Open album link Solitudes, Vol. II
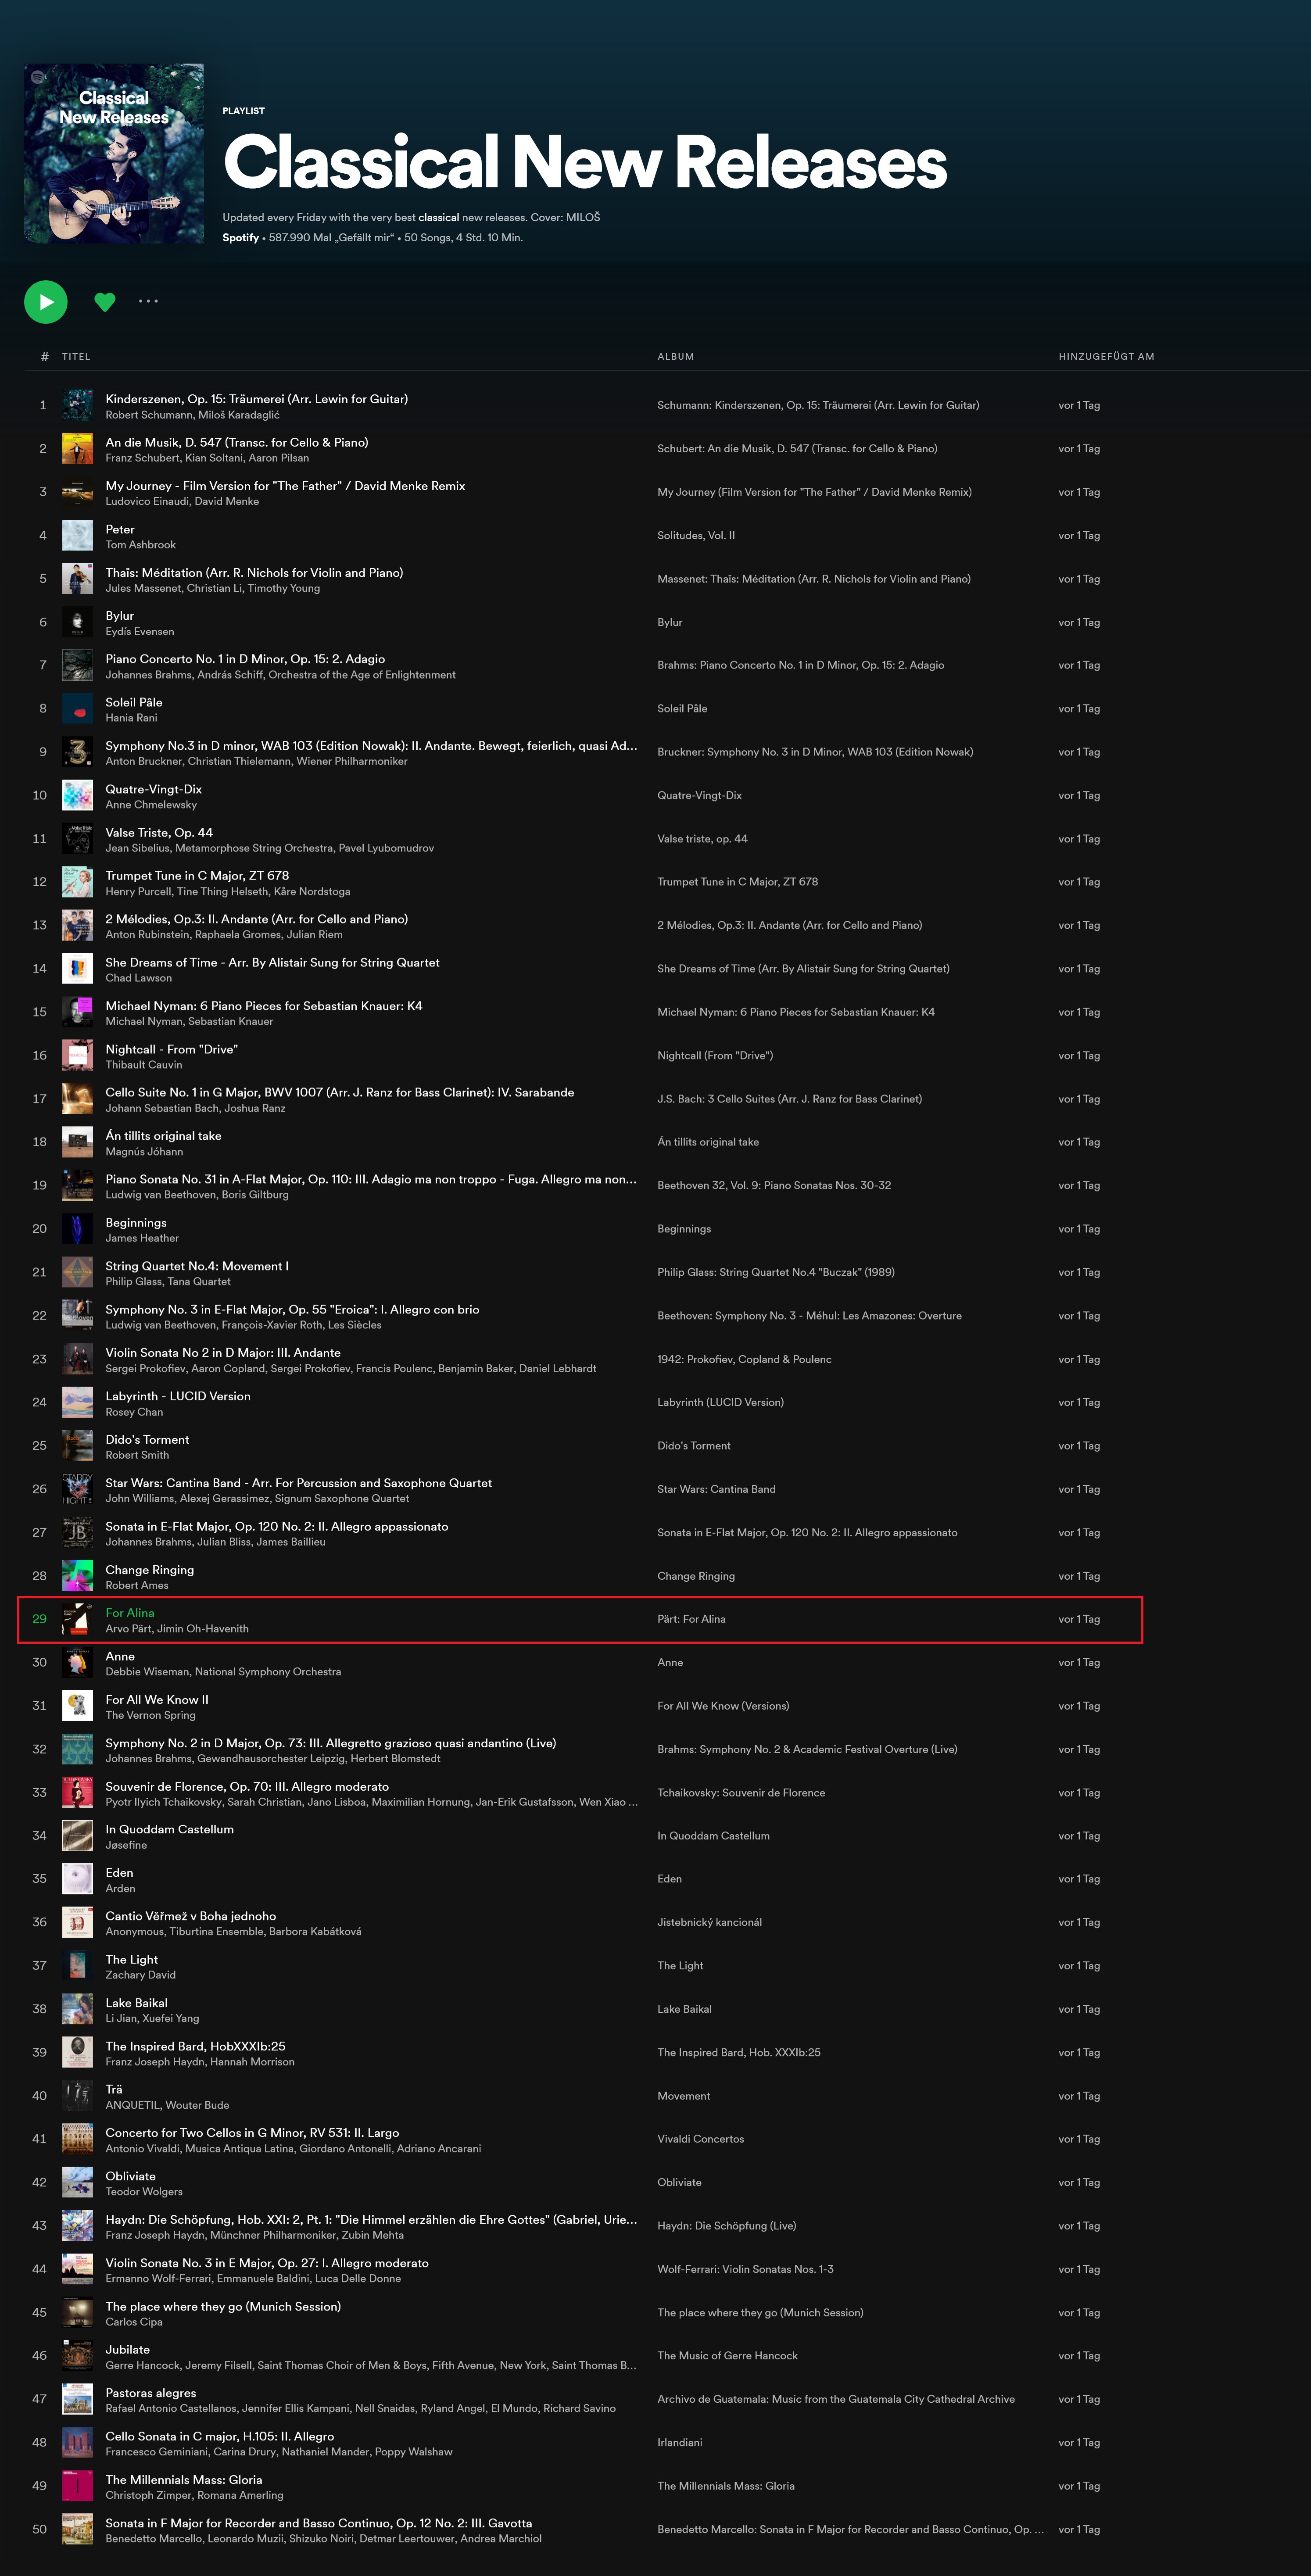The image size is (1311, 2576). point(696,535)
